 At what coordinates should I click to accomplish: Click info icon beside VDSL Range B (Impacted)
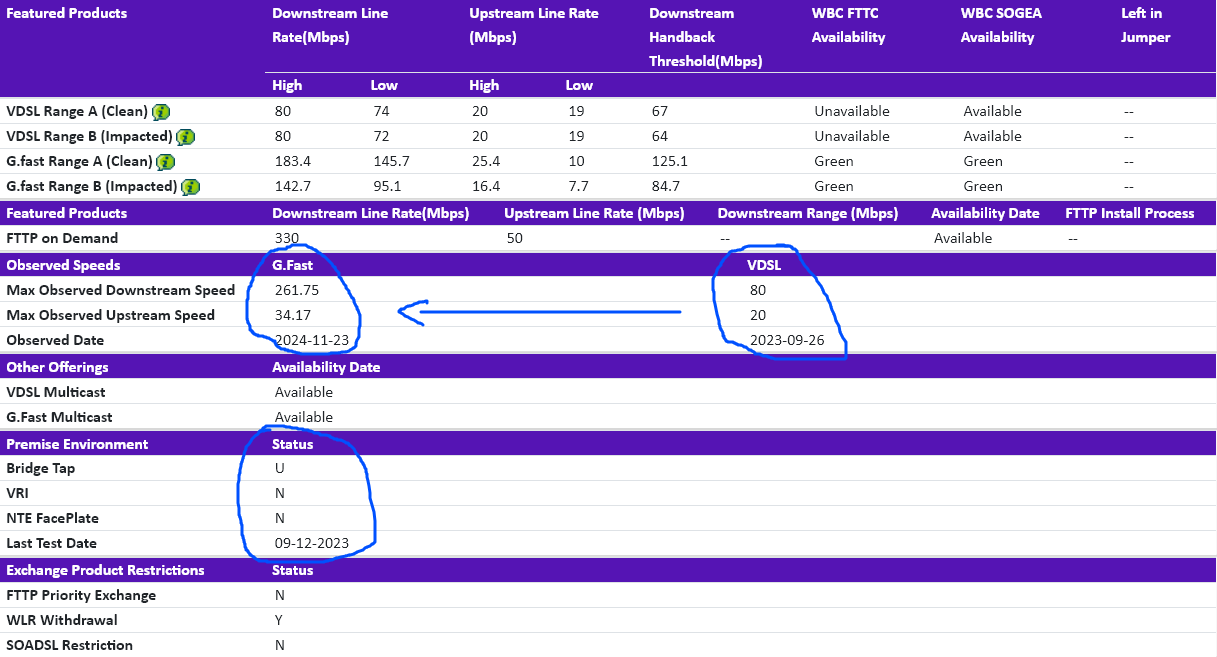185,137
